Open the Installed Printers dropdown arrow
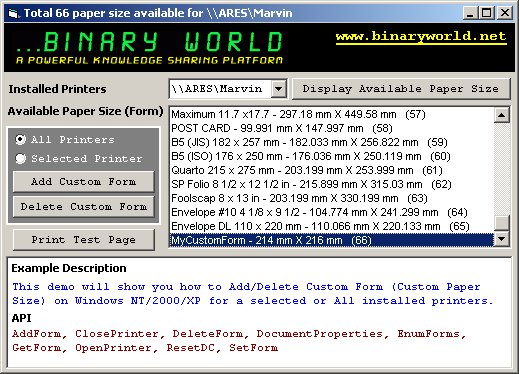The width and height of the screenshot is (519, 374). coord(278,89)
